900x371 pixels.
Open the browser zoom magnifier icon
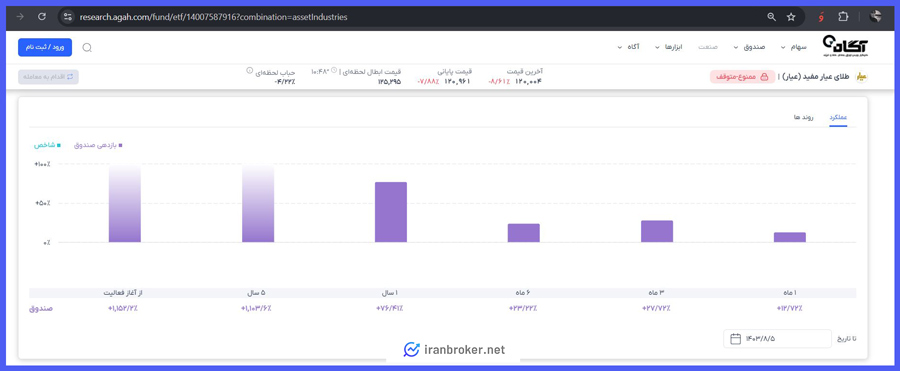(771, 17)
